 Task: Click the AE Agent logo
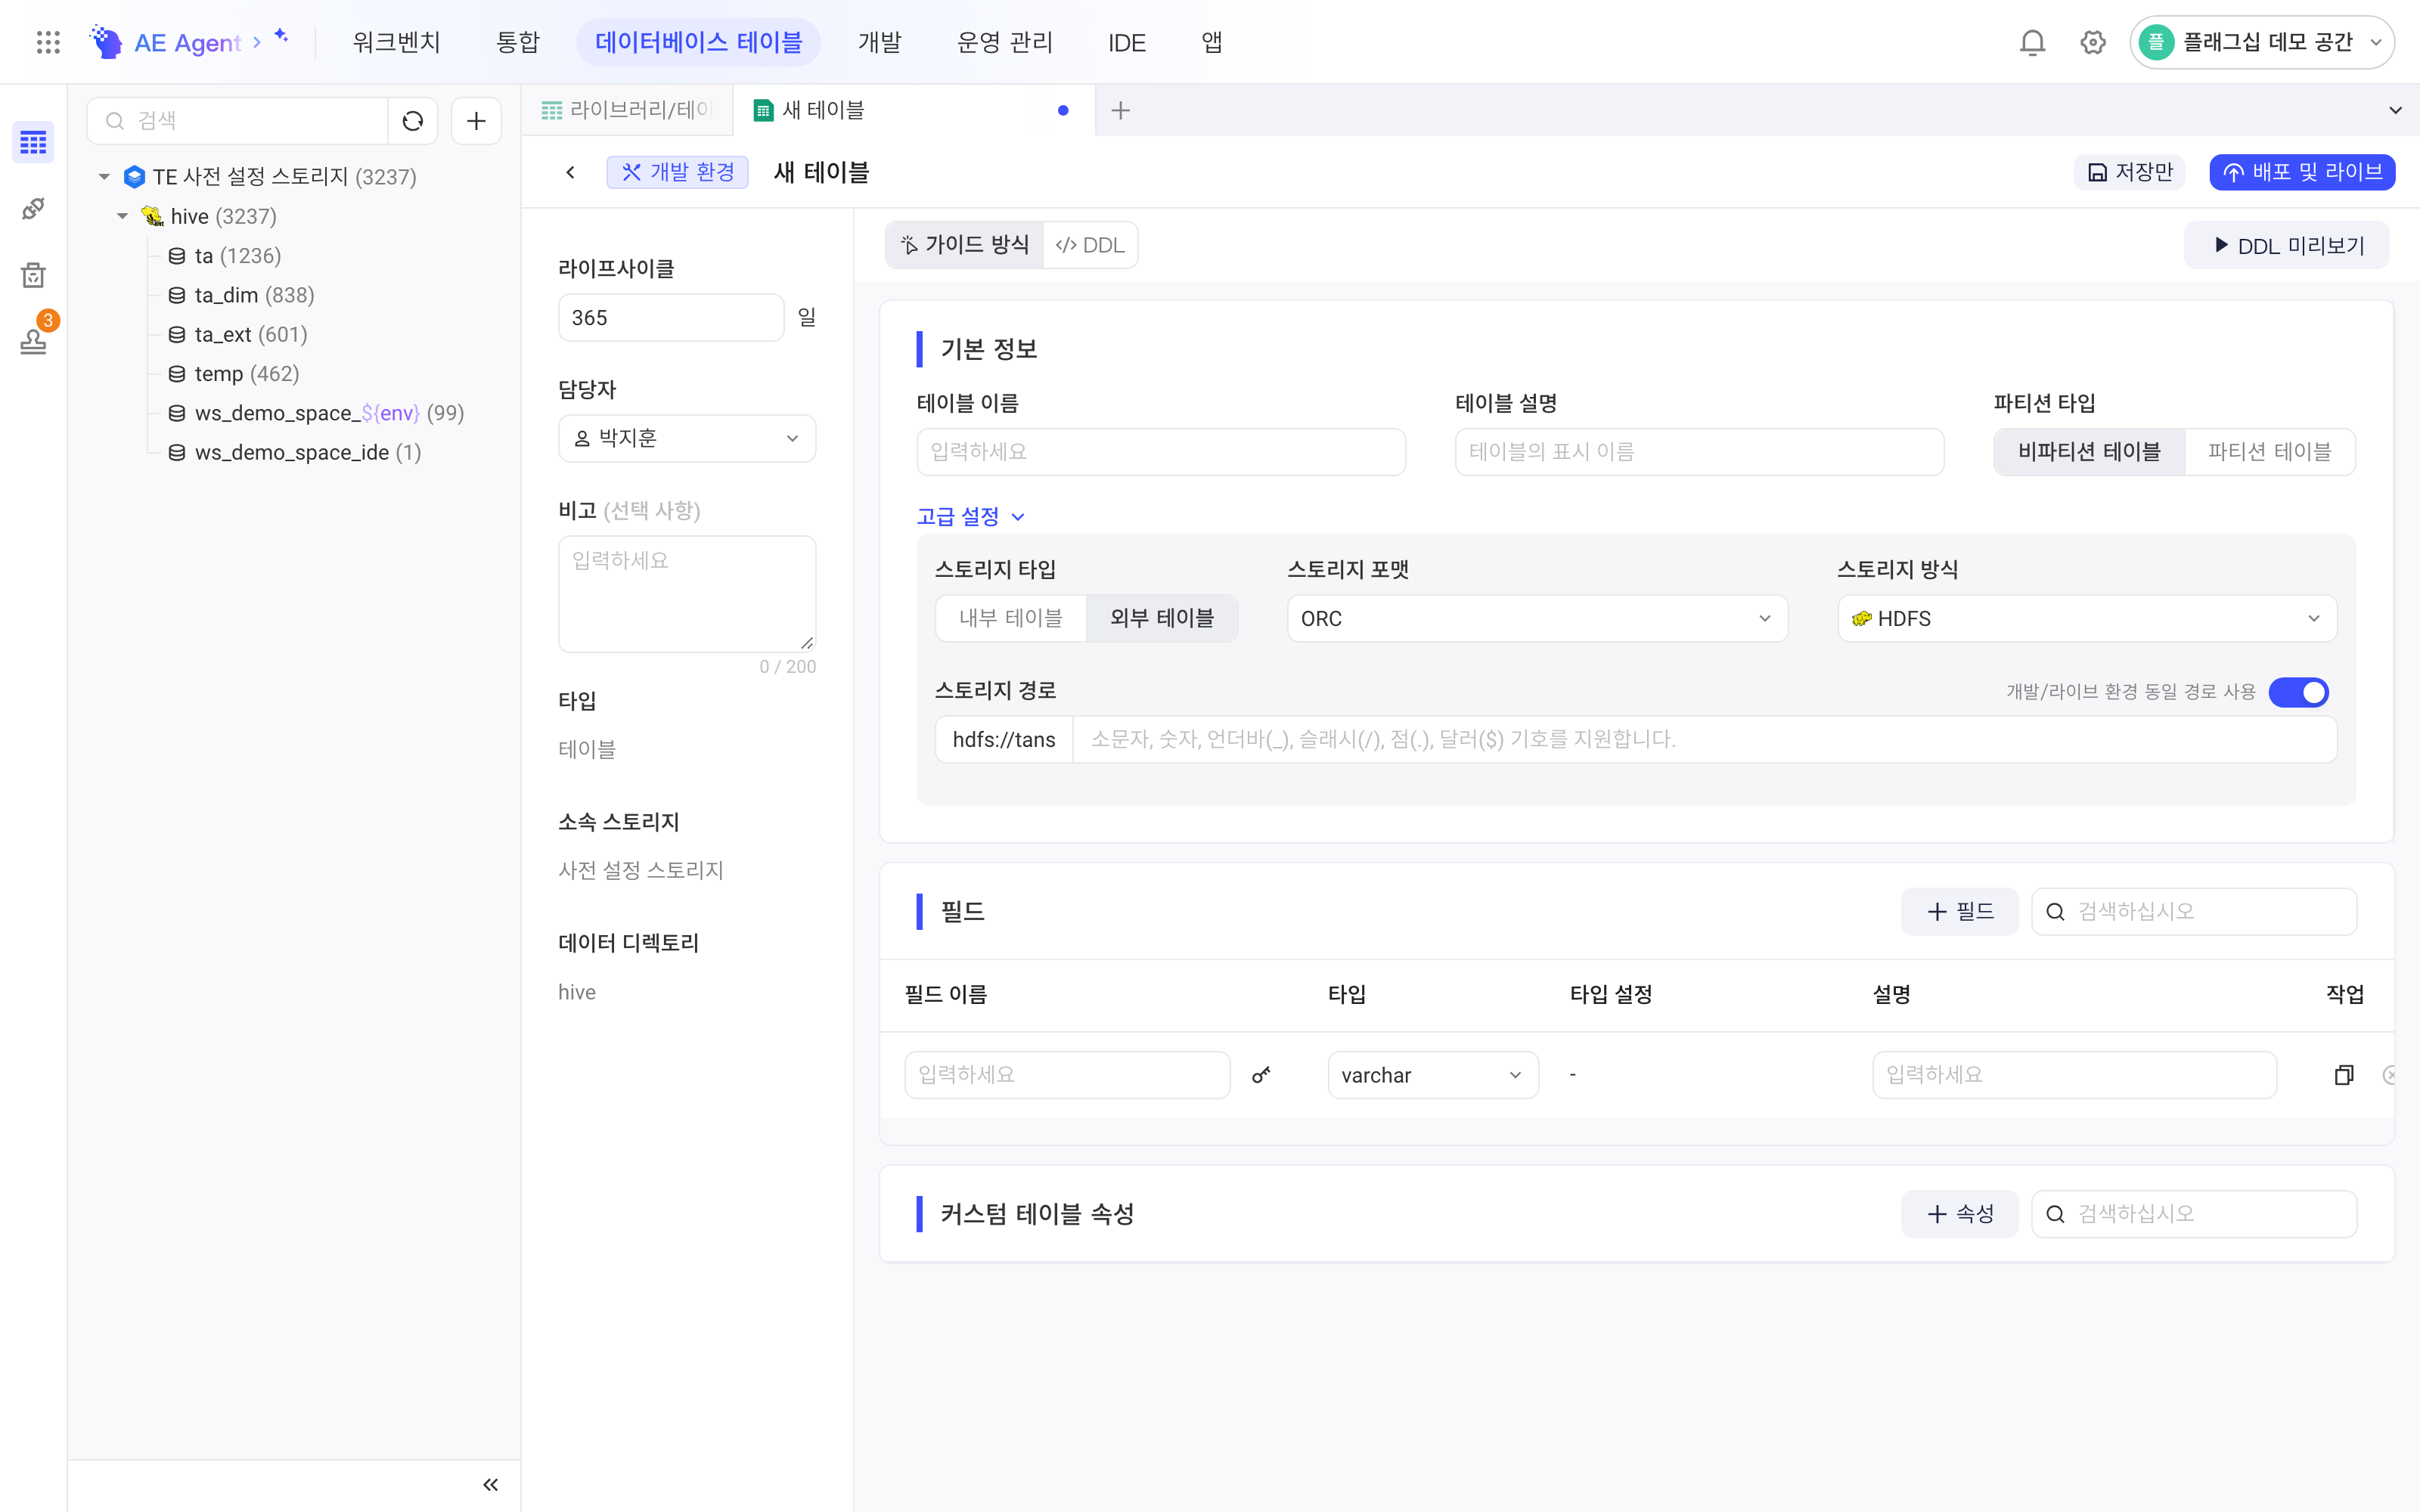pyautogui.click(x=166, y=42)
